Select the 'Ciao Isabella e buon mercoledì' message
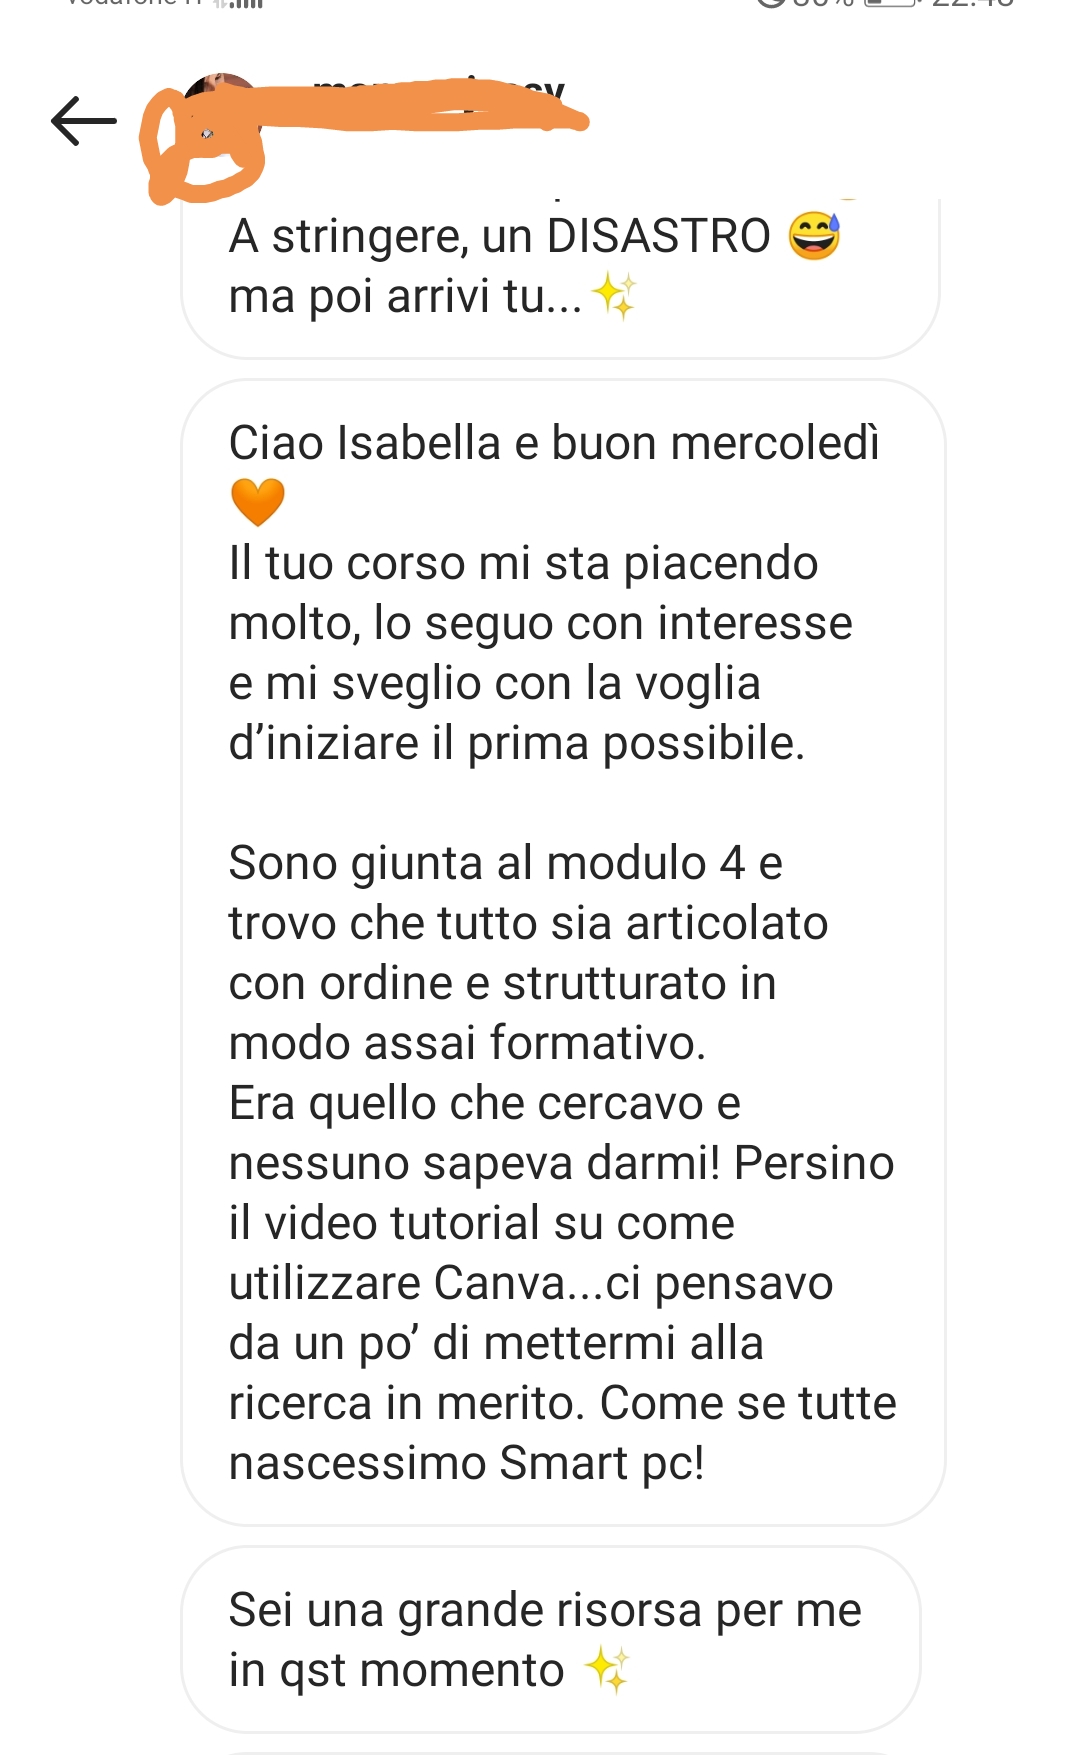Screen dimensions: 1080x1755 click(x=563, y=952)
